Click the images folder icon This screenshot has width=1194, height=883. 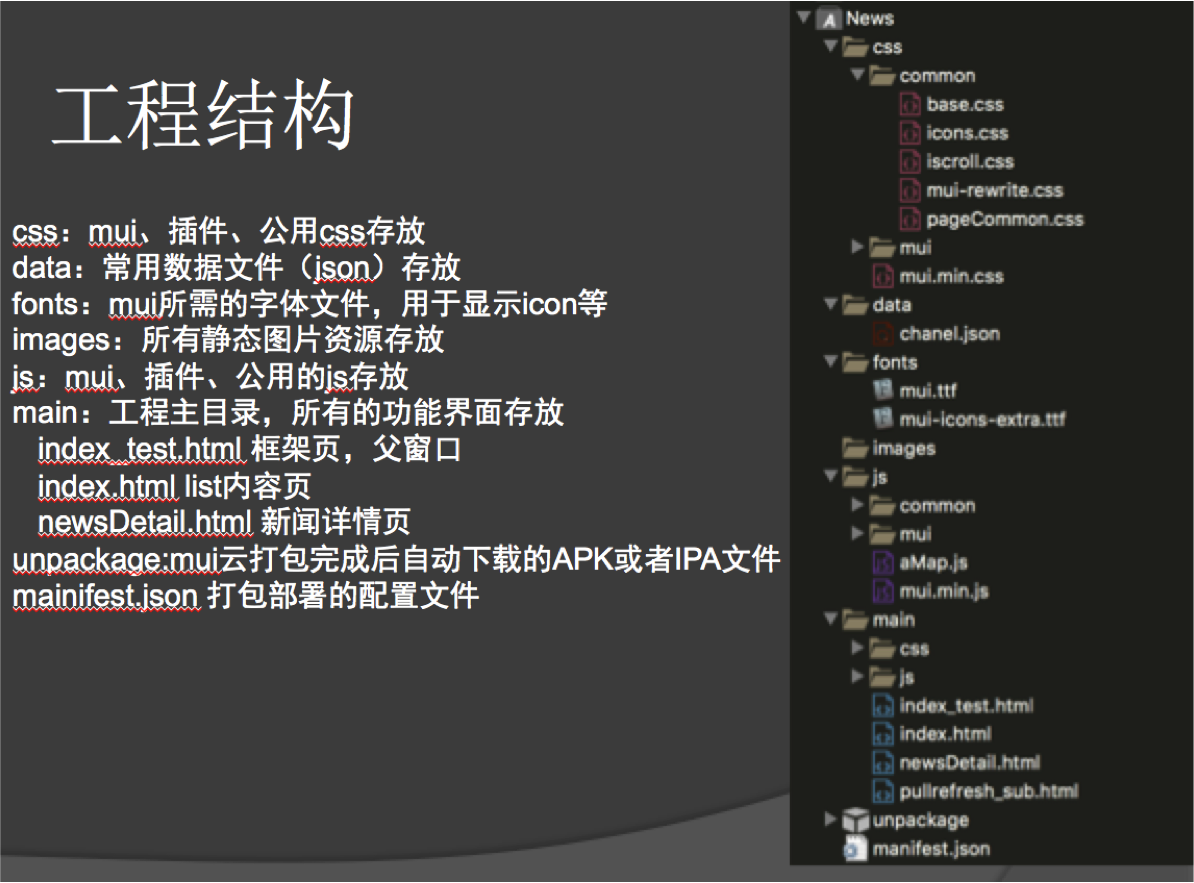click(855, 448)
